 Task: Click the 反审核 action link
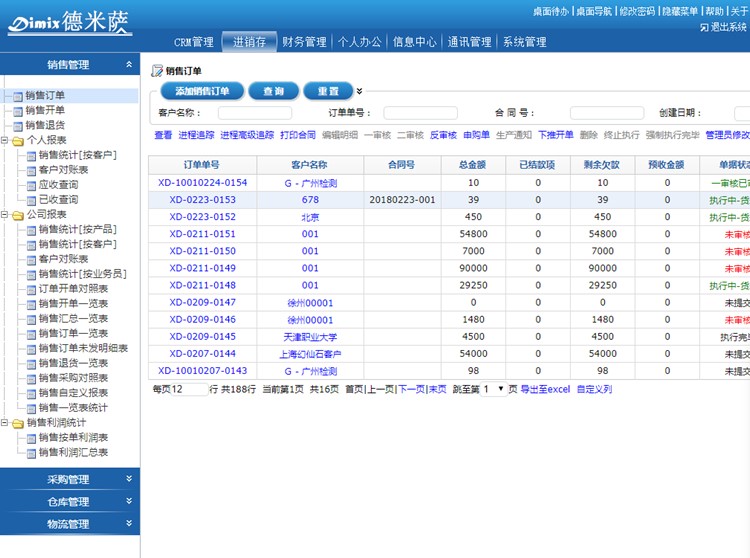point(443,135)
